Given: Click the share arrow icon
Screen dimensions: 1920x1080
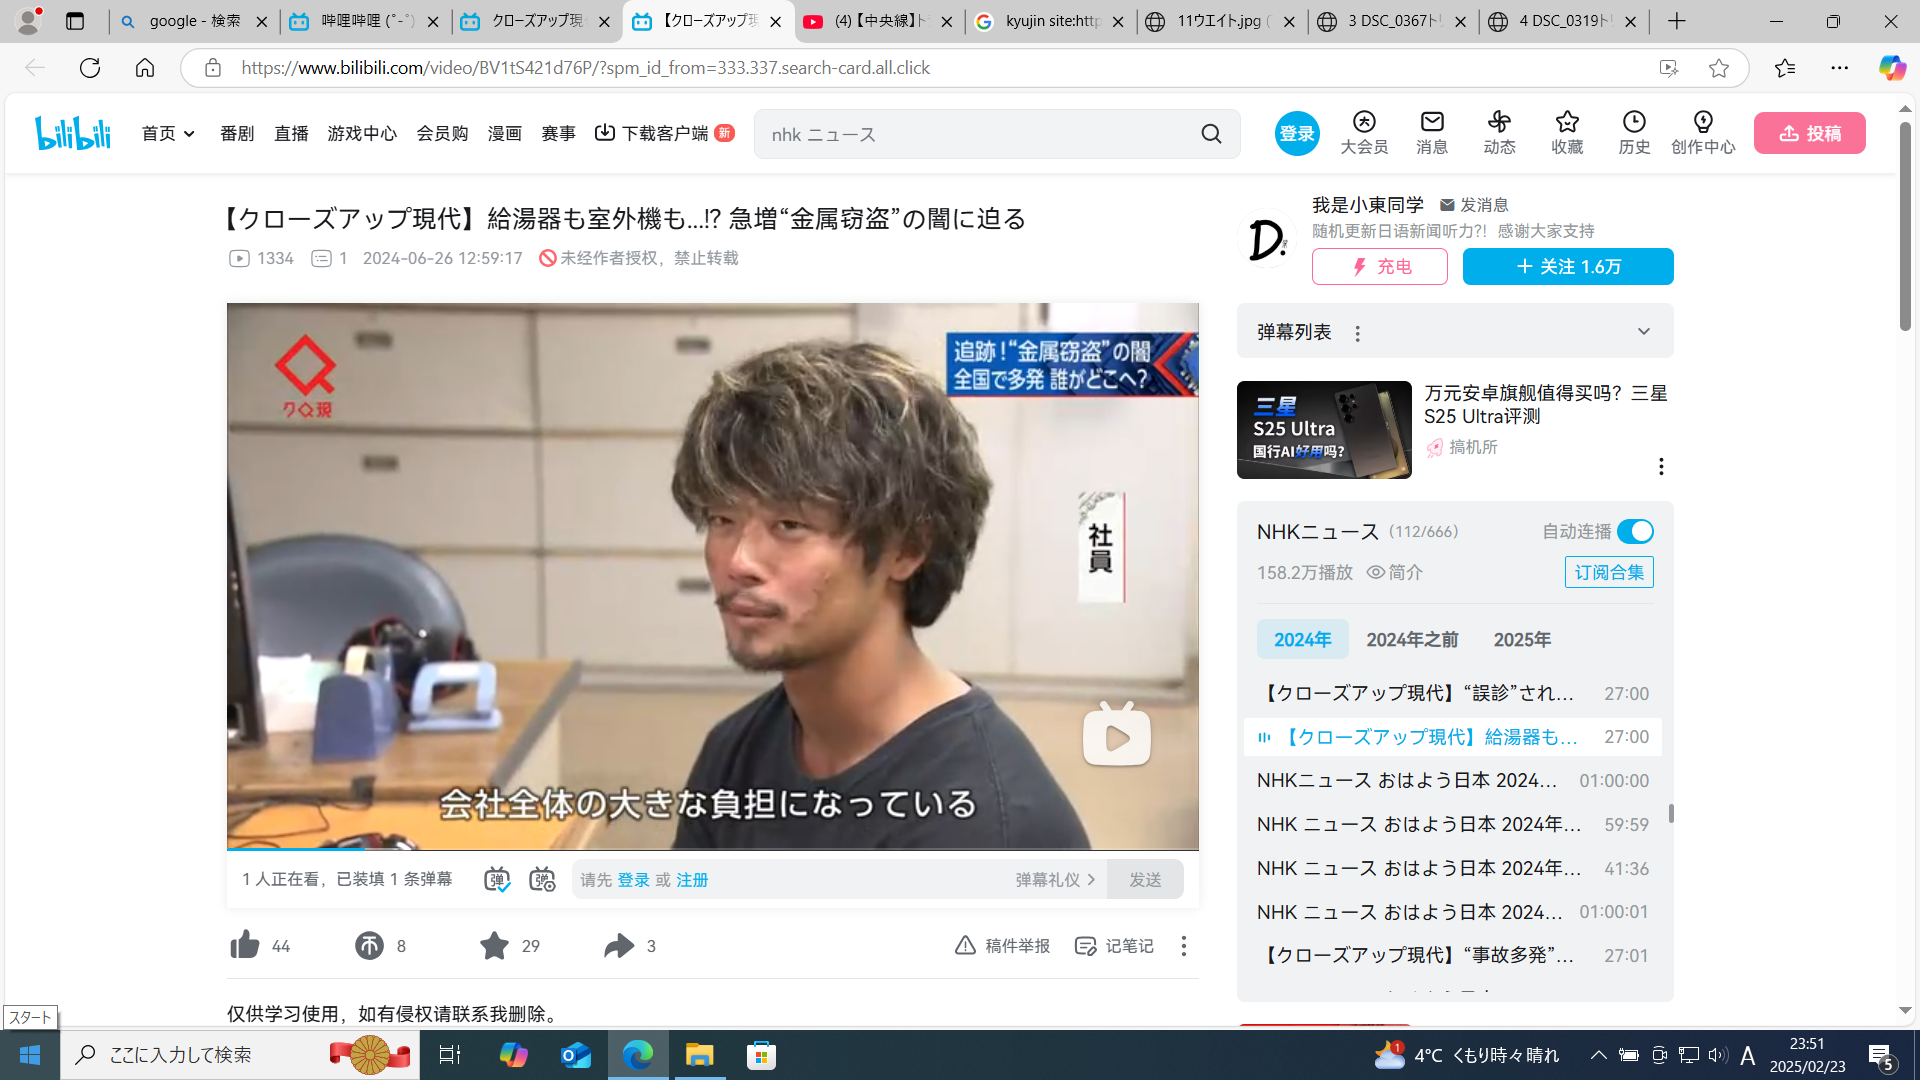Looking at the screenshot, I should point(619,945).
